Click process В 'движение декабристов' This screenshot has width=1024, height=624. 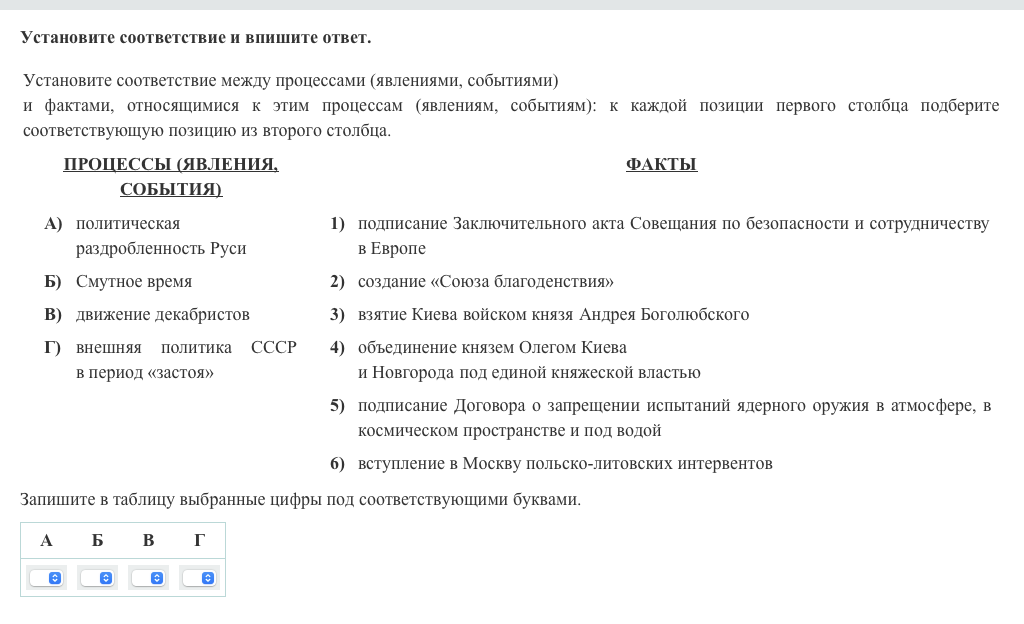[162, 315]
